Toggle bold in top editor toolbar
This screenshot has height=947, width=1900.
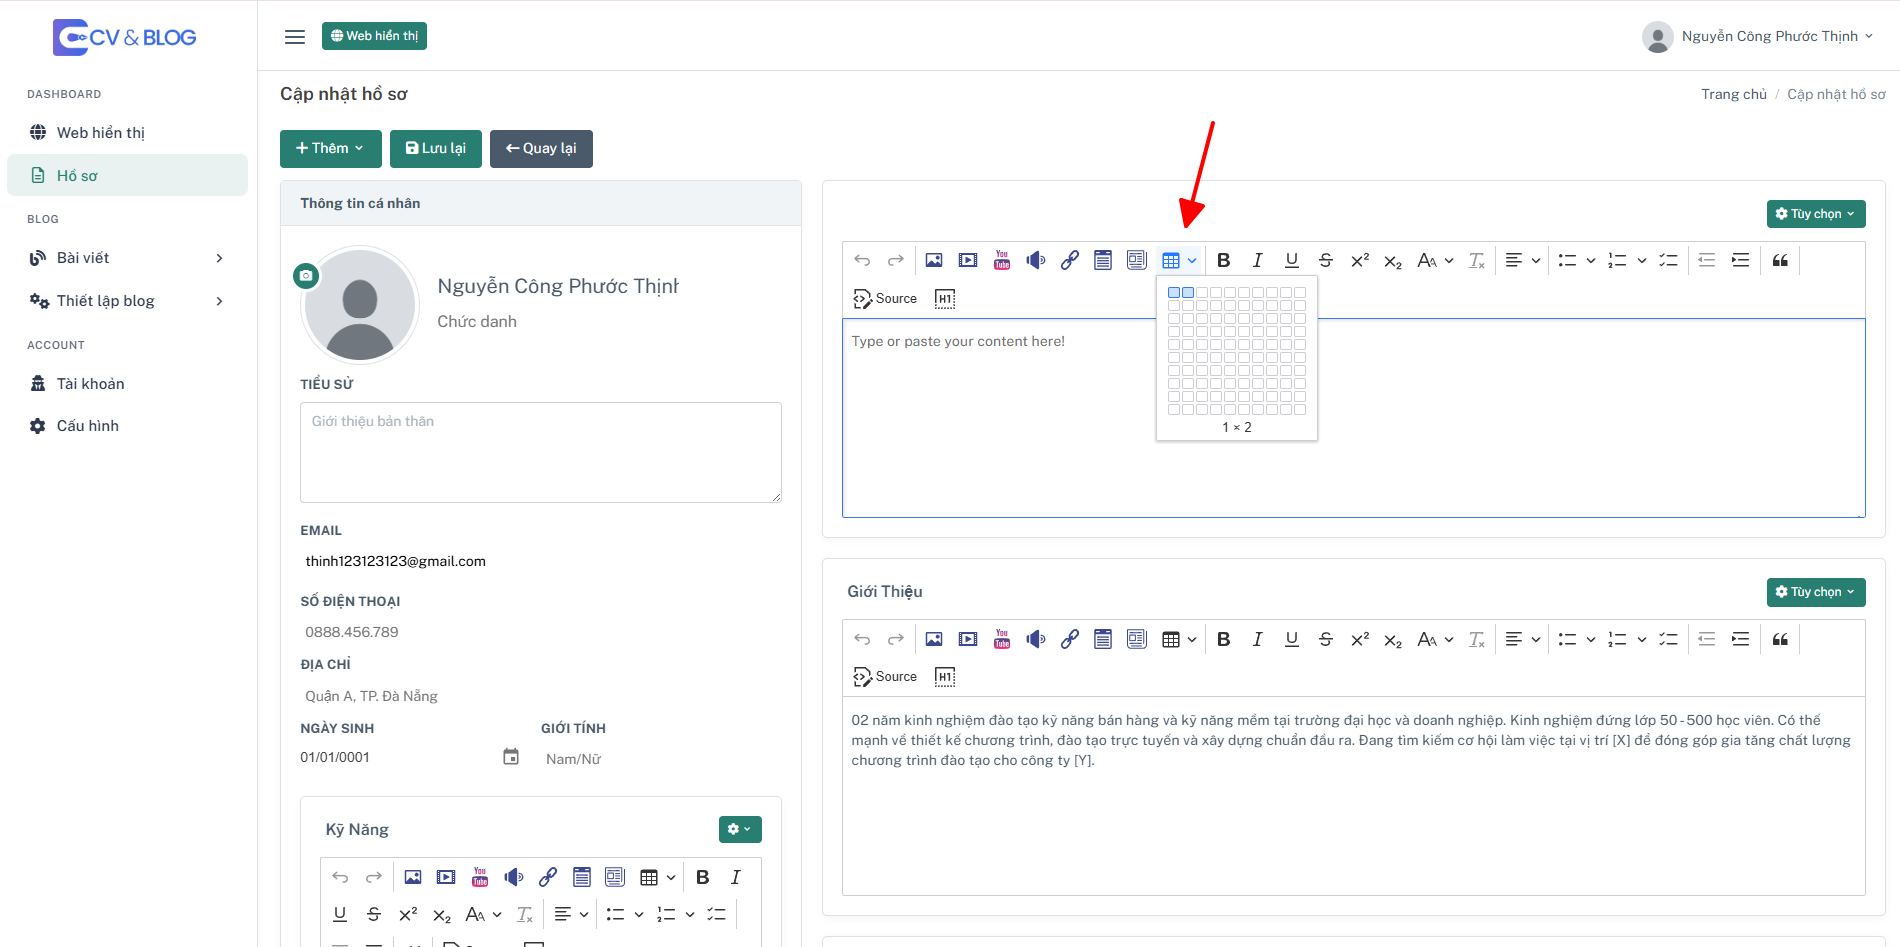1224,260
